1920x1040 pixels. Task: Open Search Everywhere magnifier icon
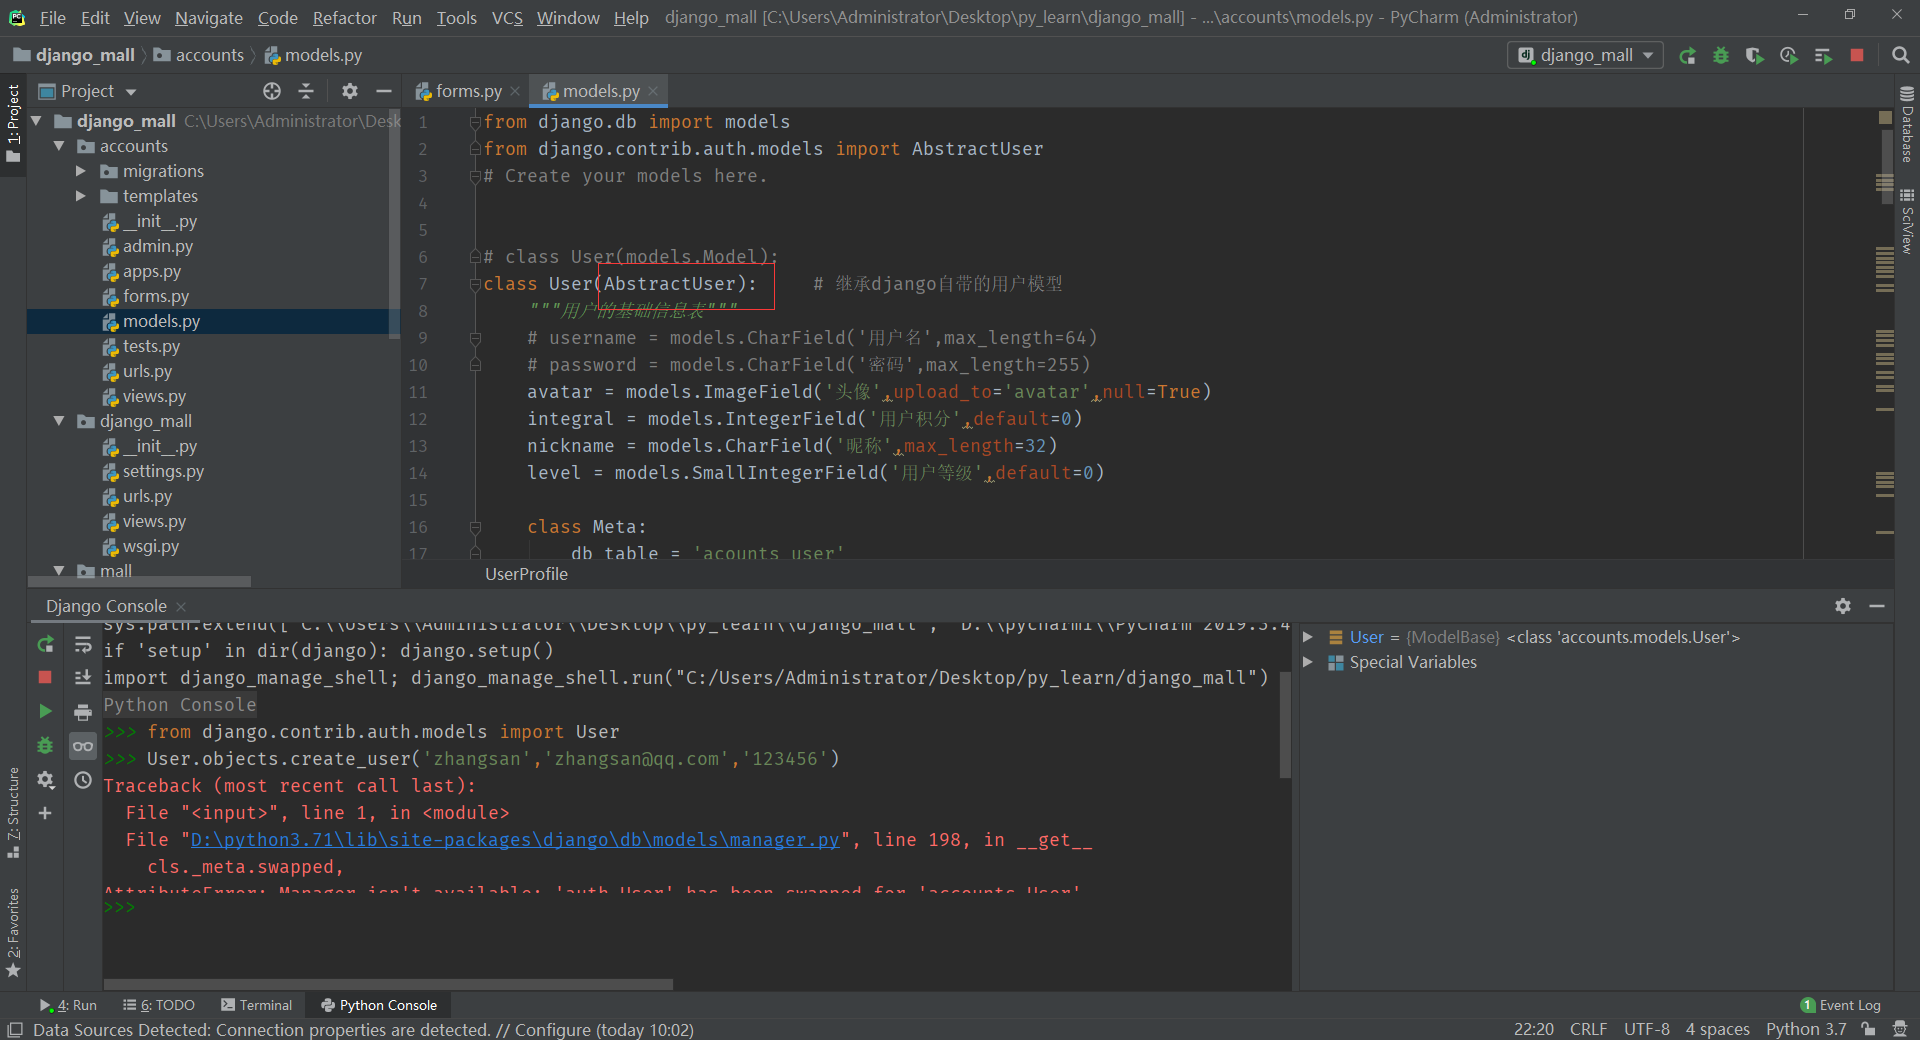tap(1901, 56)
